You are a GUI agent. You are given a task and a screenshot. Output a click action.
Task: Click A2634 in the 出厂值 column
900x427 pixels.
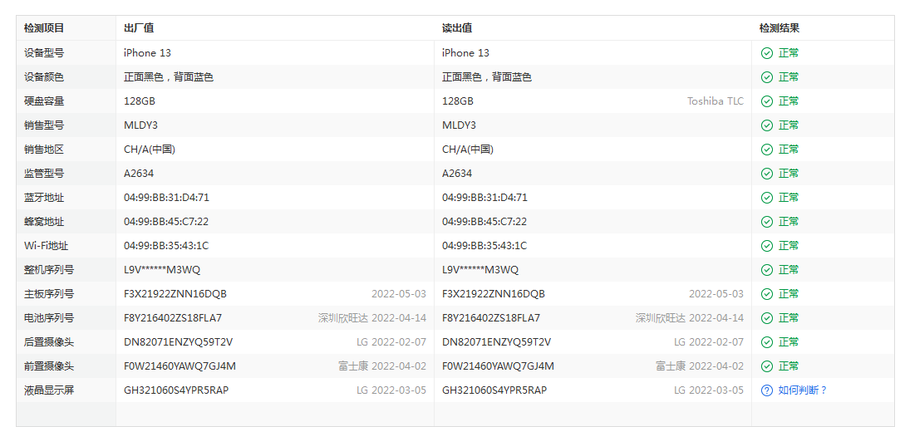coord(139,173)
